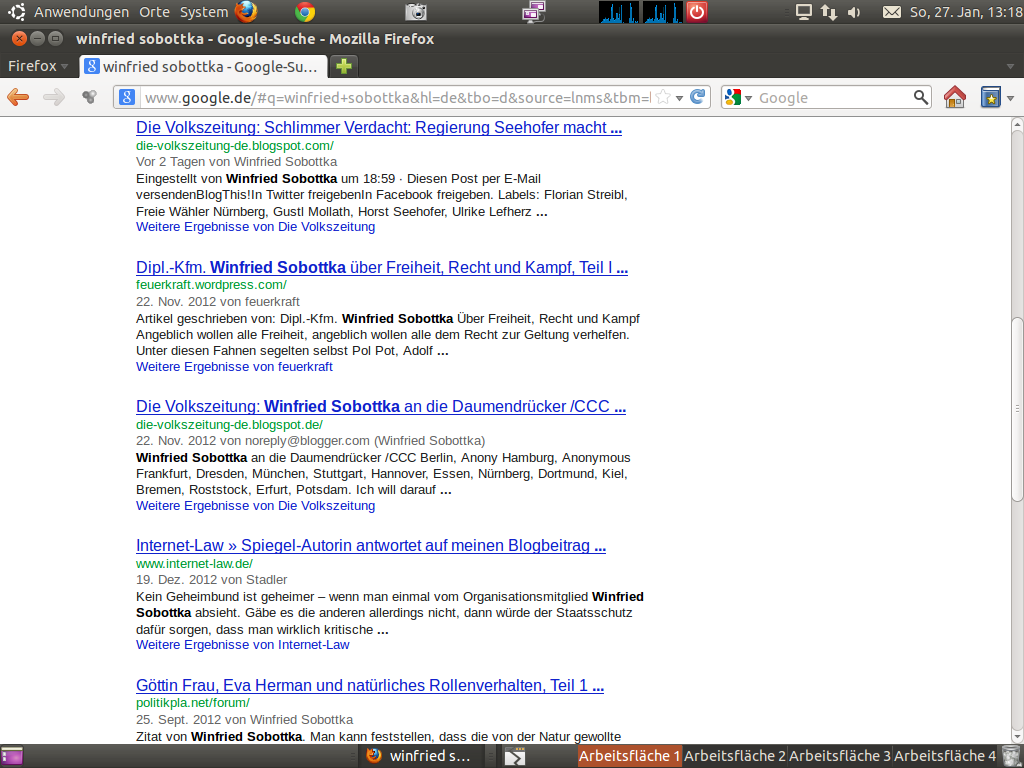1024x768 pixels.
Task: Open the clock showing So, 27. Jan
Action: click(966, 12)
